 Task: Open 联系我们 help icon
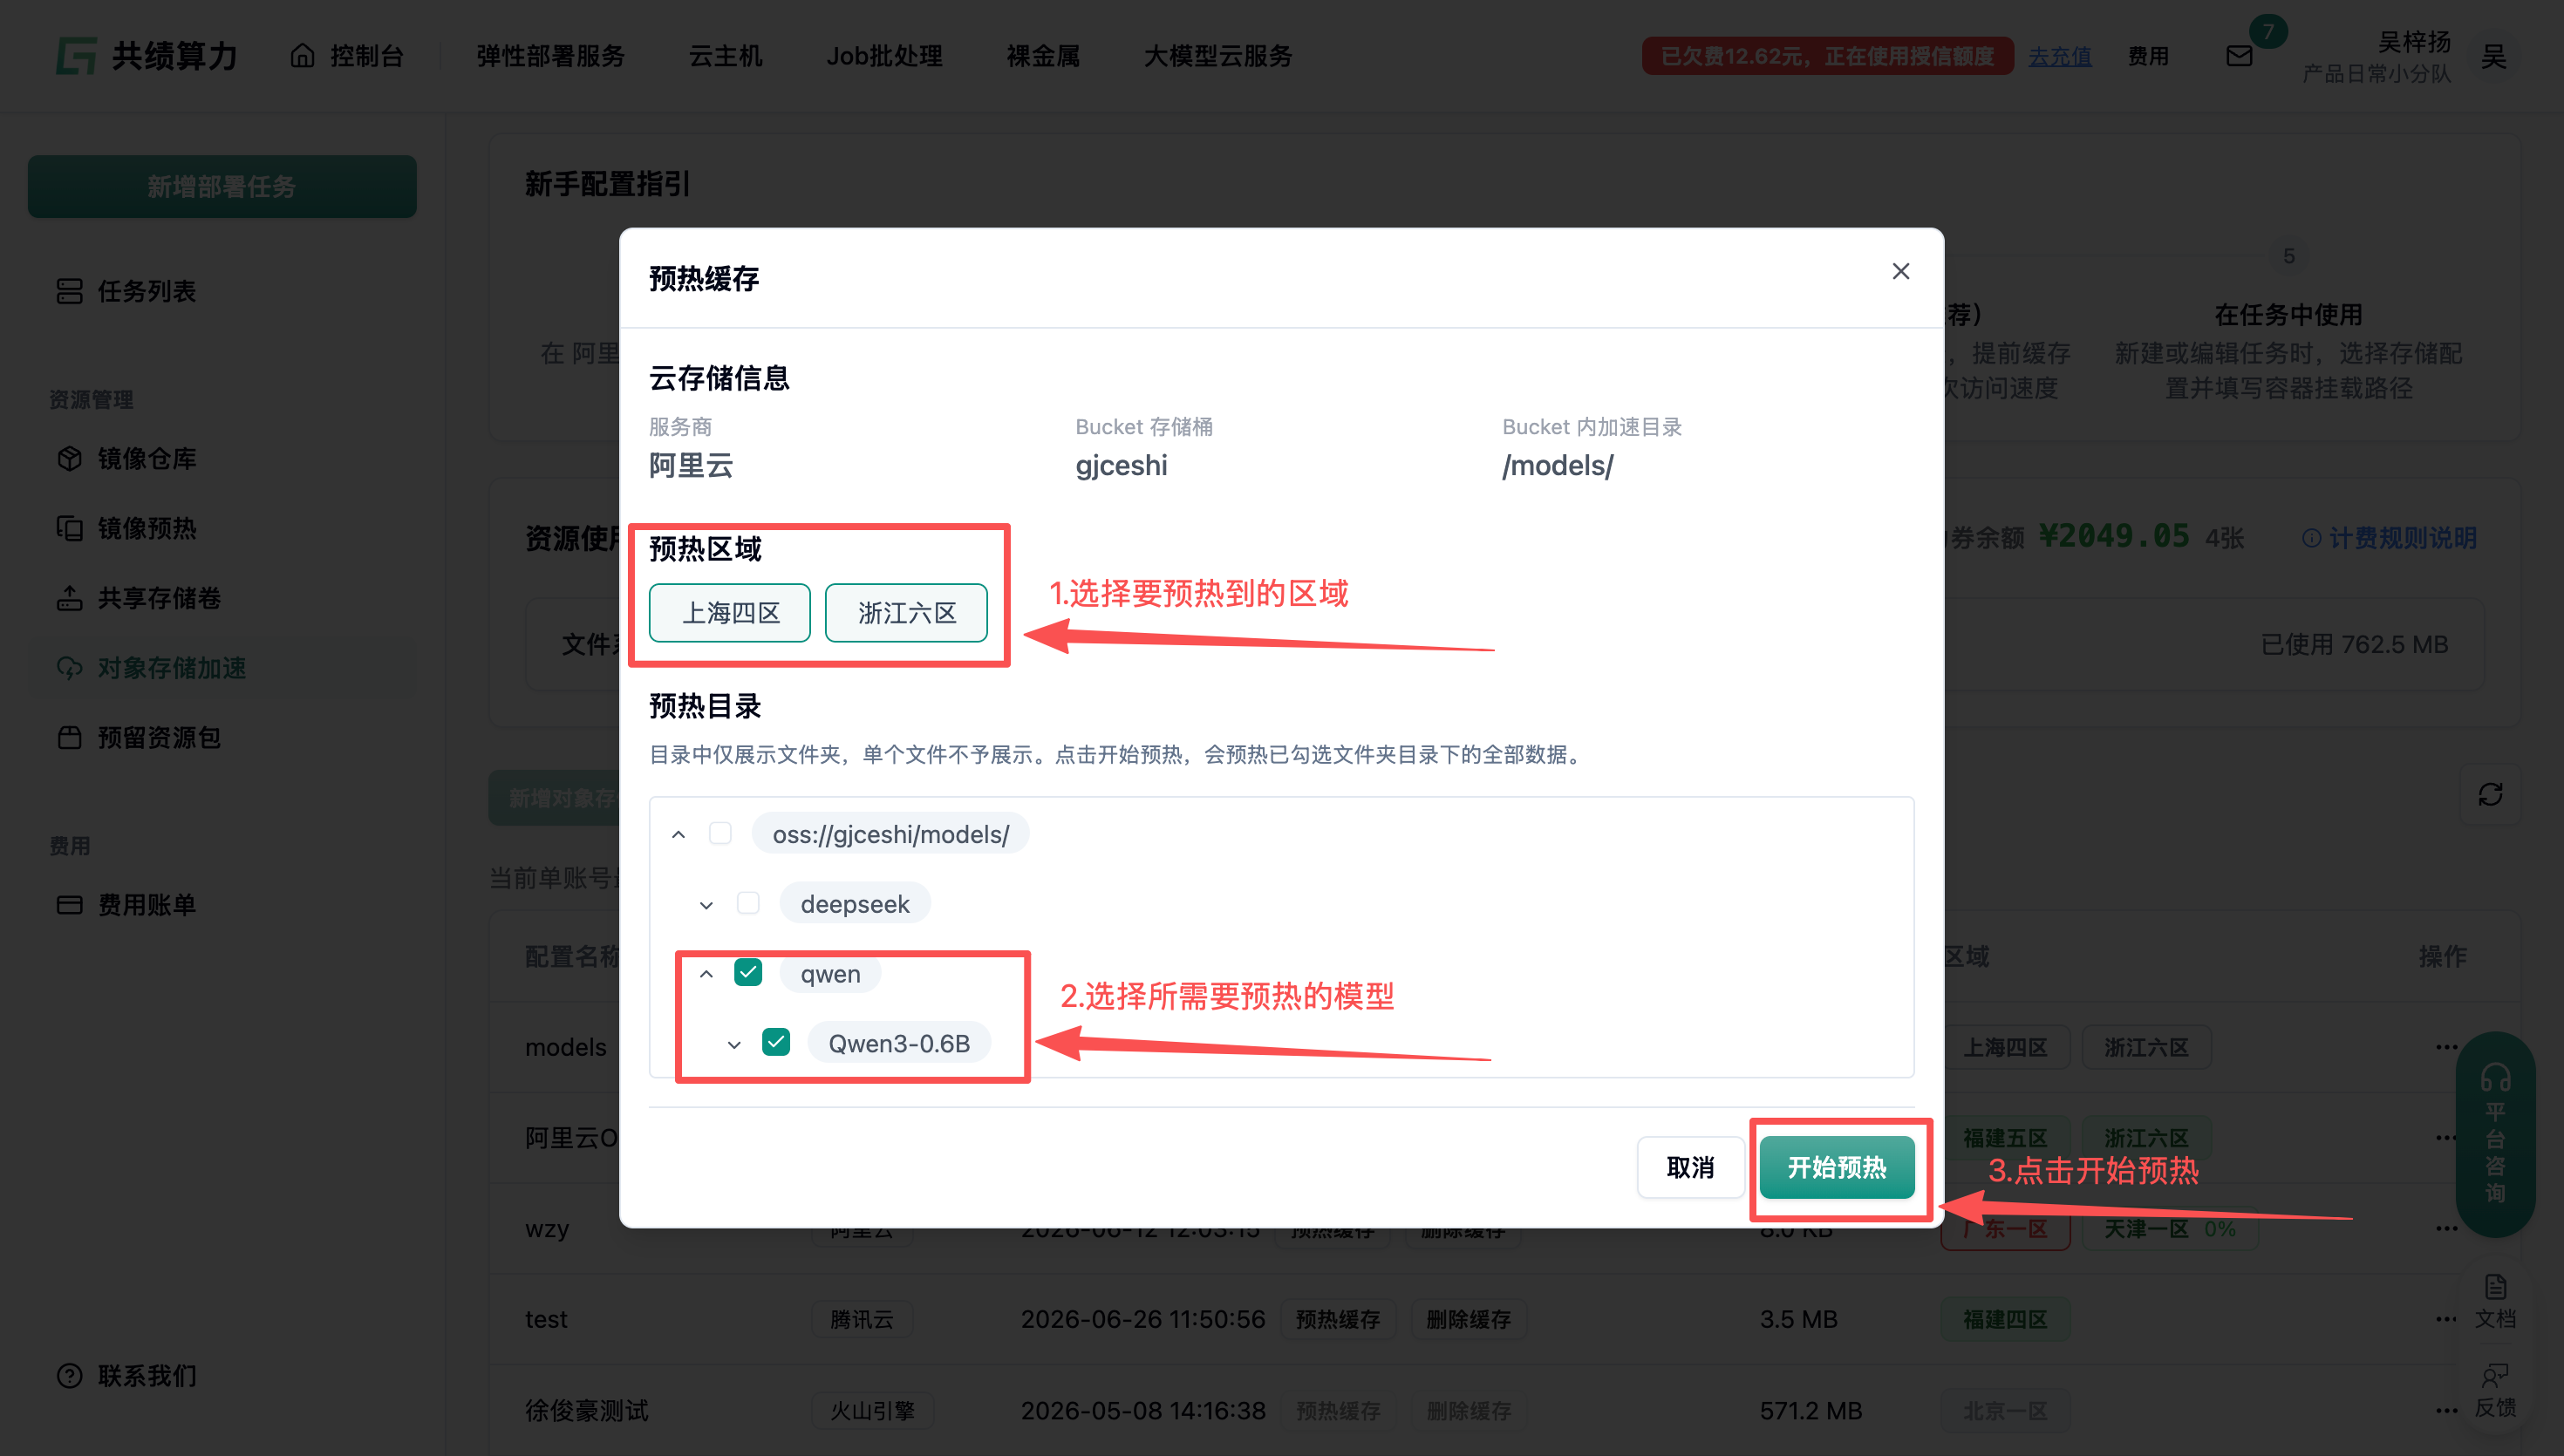(x=69, y=1375)
